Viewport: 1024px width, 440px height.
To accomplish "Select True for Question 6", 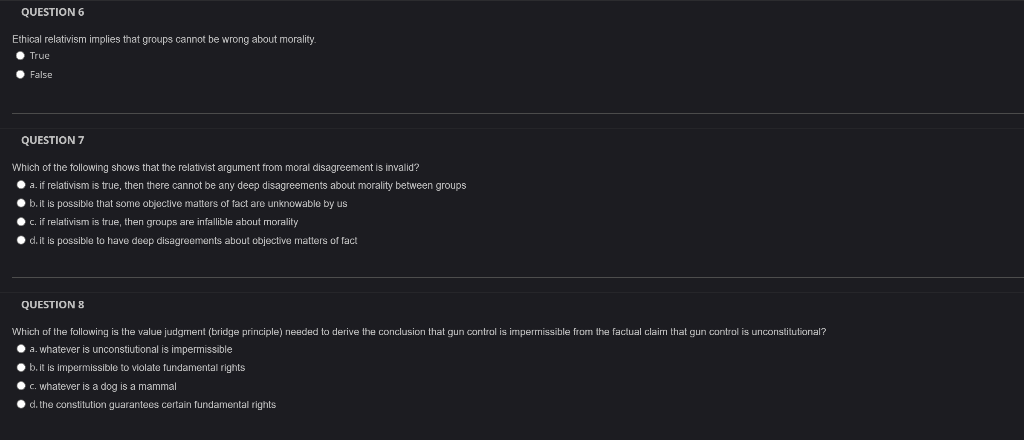I will [x=20, y=55].
